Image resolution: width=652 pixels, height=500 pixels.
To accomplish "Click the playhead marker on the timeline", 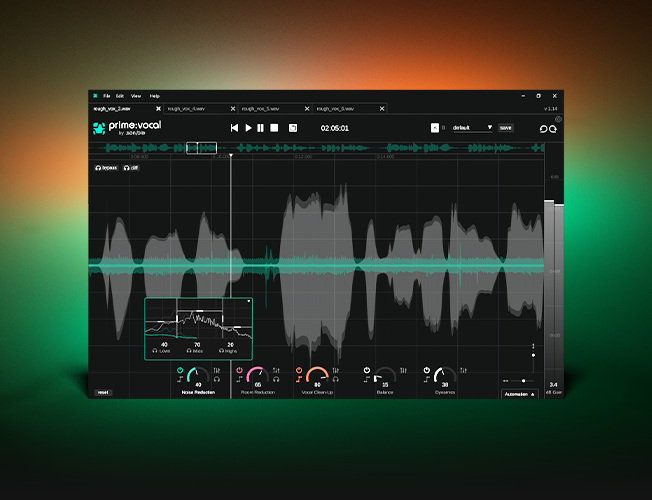I will 231,156.
